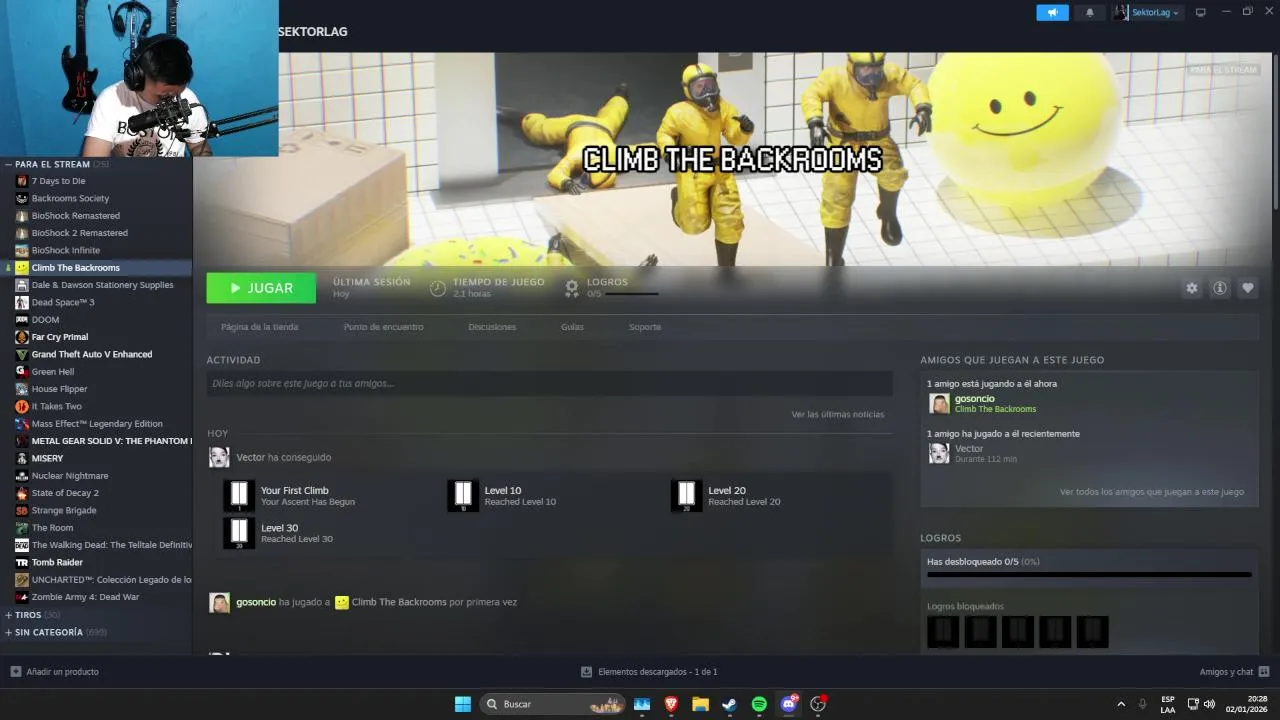
Task: Open Vector's profile name in activity
Action: click(250, 457)
